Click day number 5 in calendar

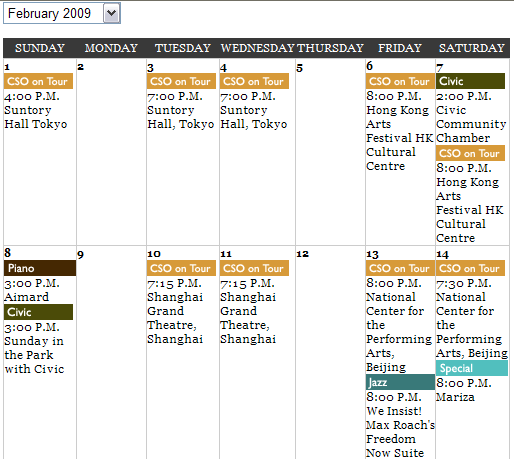pyautogui.click(x=299, y=68)
